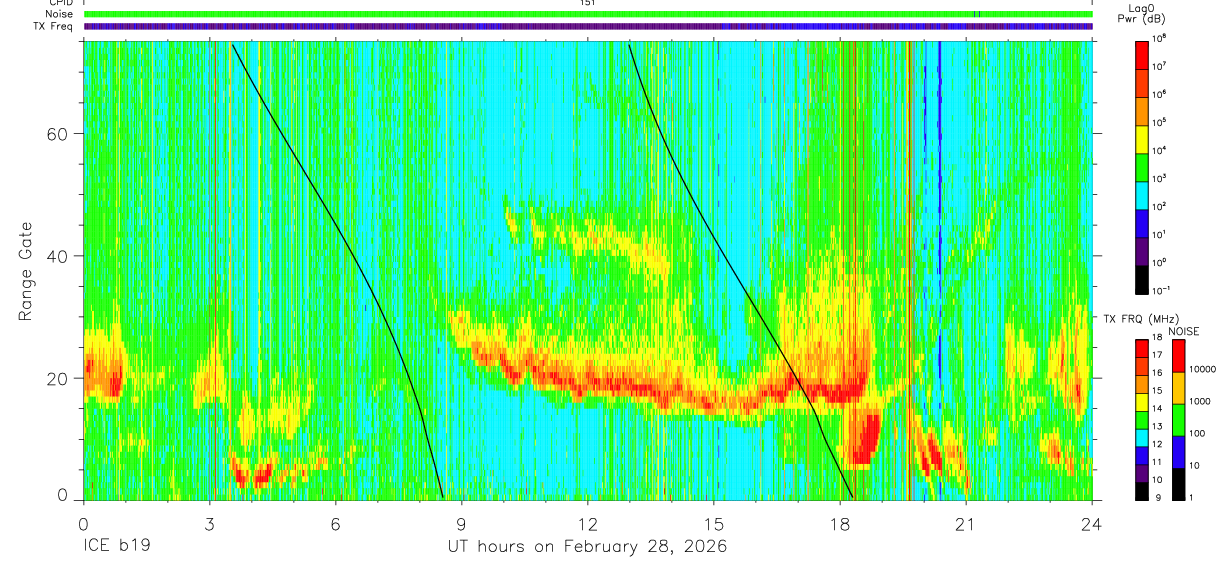Image resolution: width=1228 pixels, height=567 pixels.
Task: Click the '100' NOISE legend value
Action: (1196, 434)
